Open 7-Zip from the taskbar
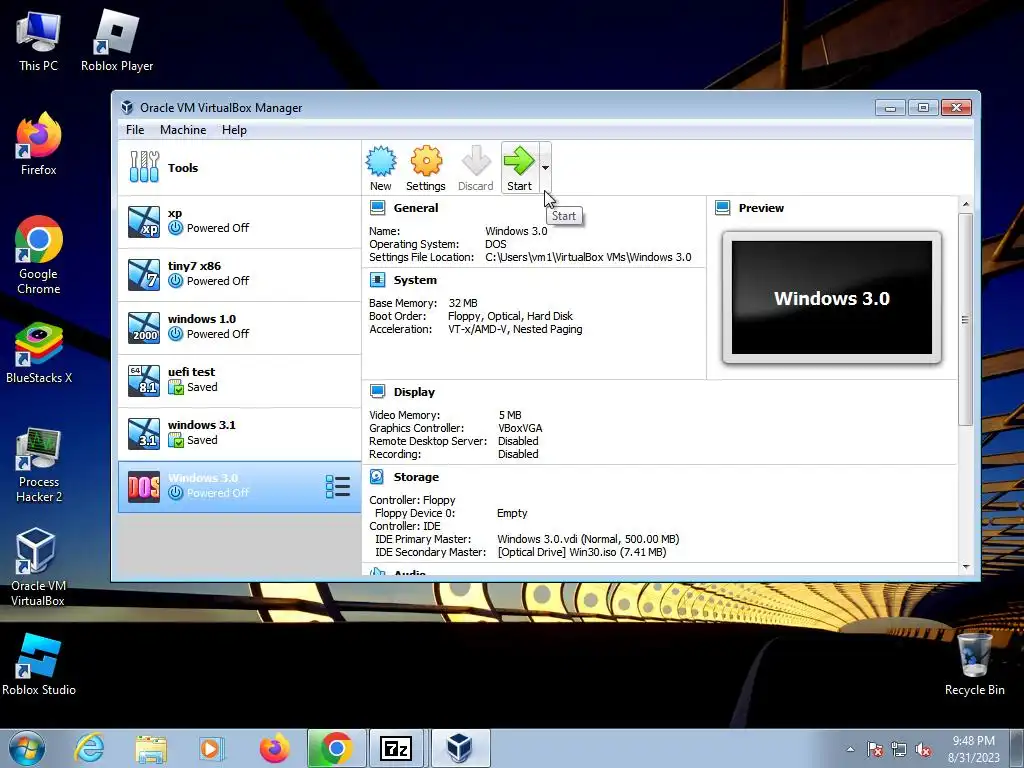Screen dimensions: 1024x768 (x=396, y=748)
